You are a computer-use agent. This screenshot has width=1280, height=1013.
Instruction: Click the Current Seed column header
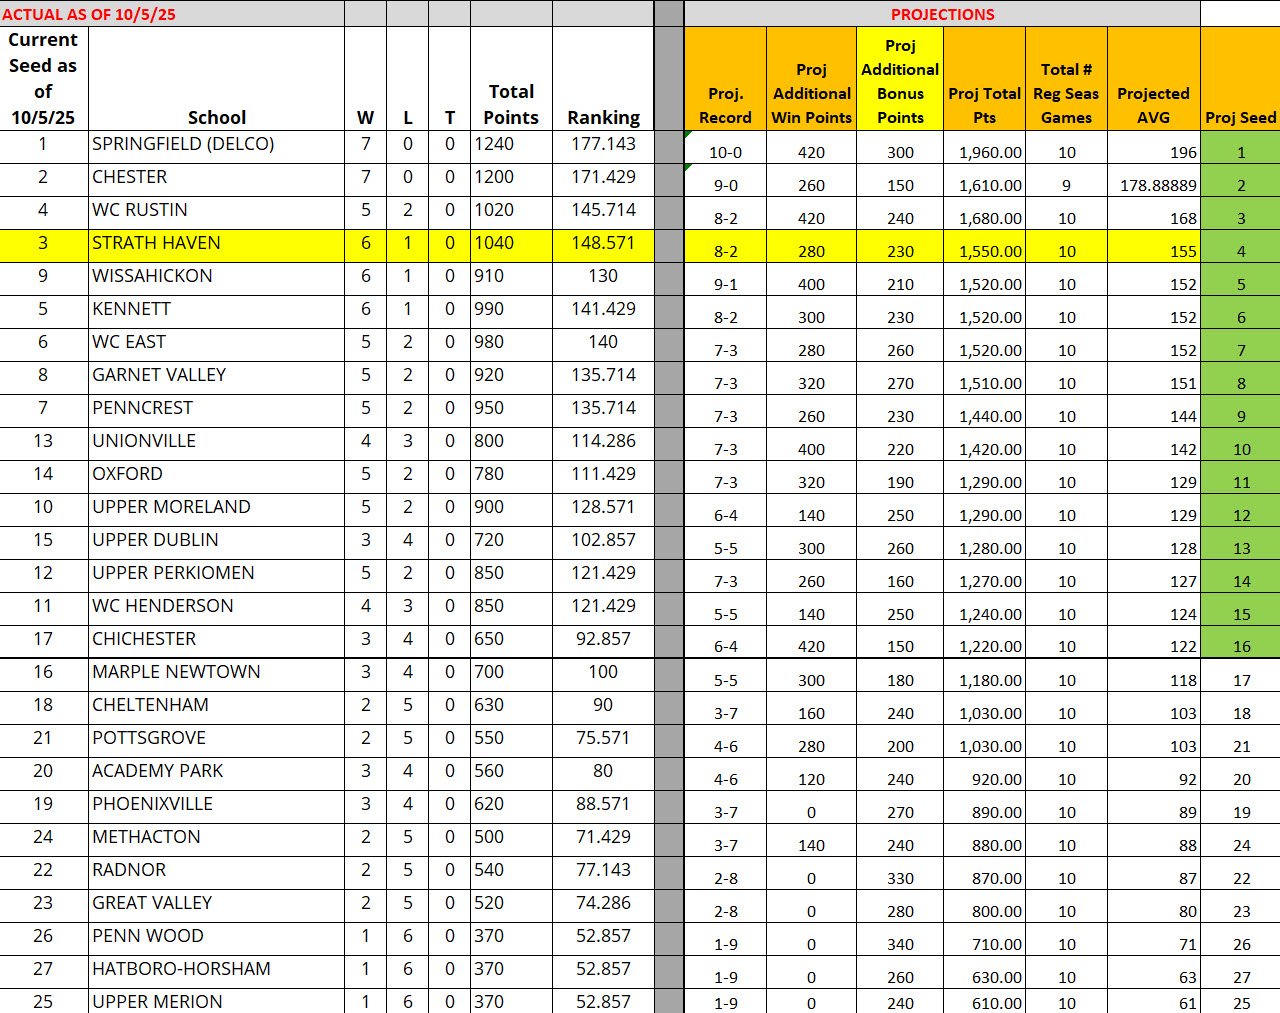tap(43, 78)
